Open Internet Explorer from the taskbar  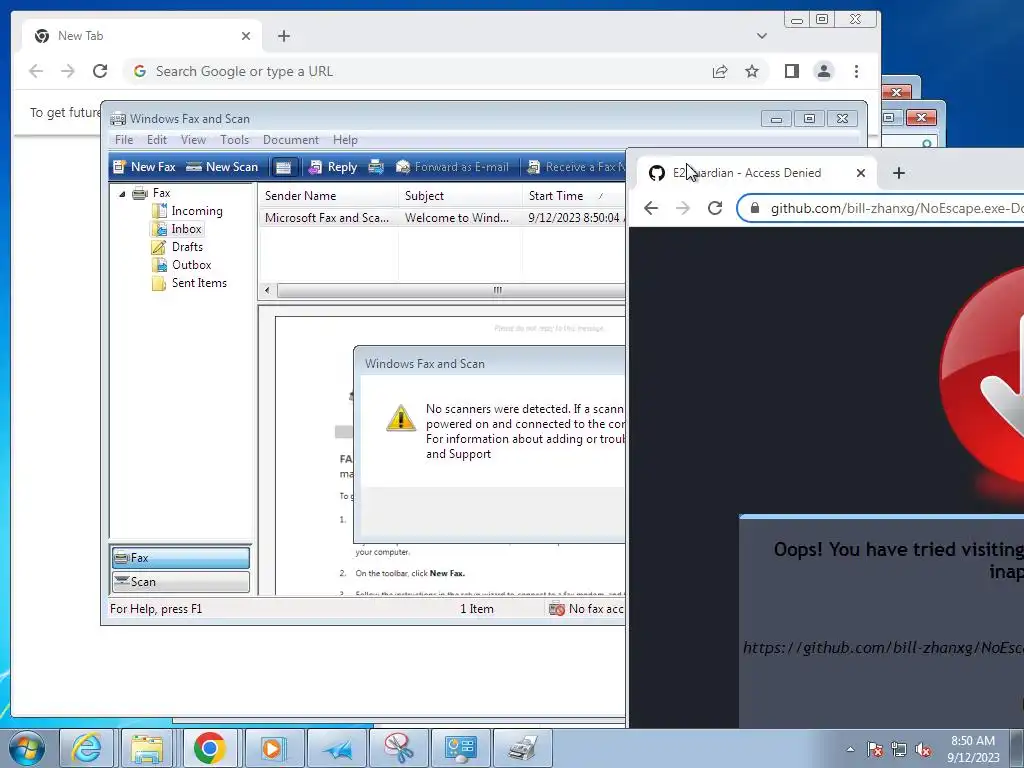pyautogui.click(x=87, y=748)
